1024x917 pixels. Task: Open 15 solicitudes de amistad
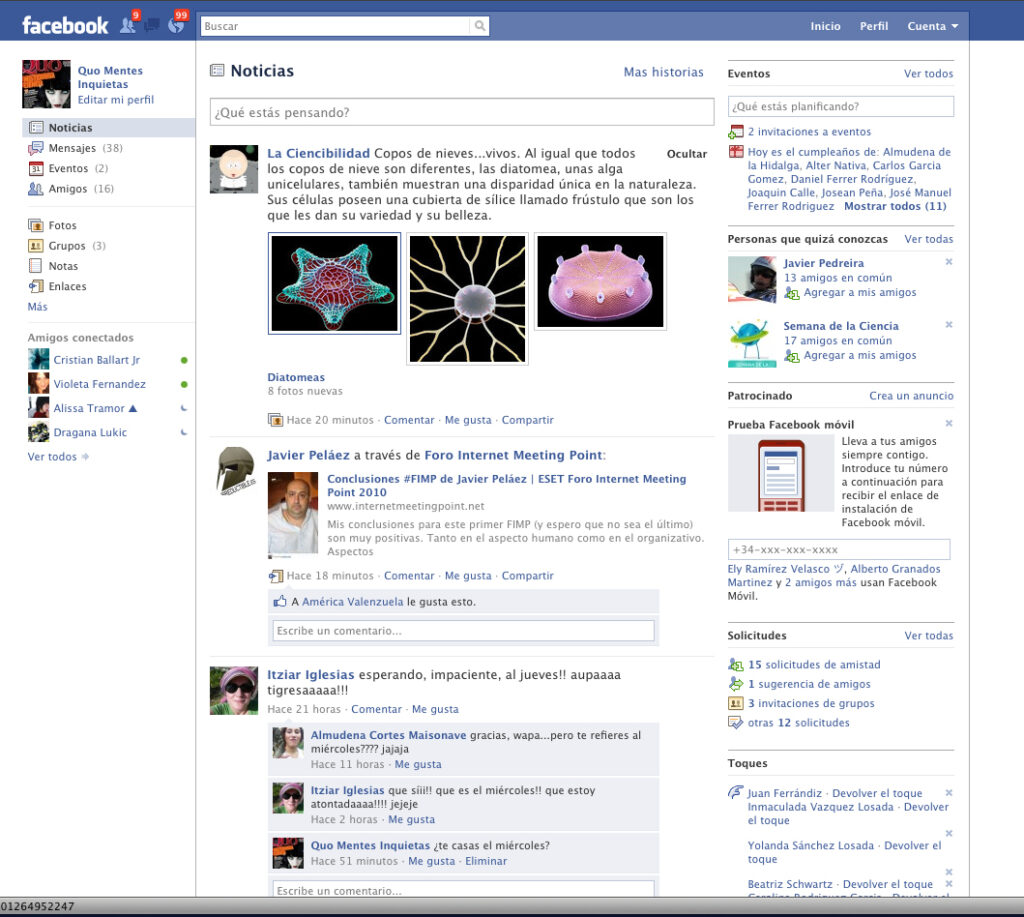tap(814, 665)
